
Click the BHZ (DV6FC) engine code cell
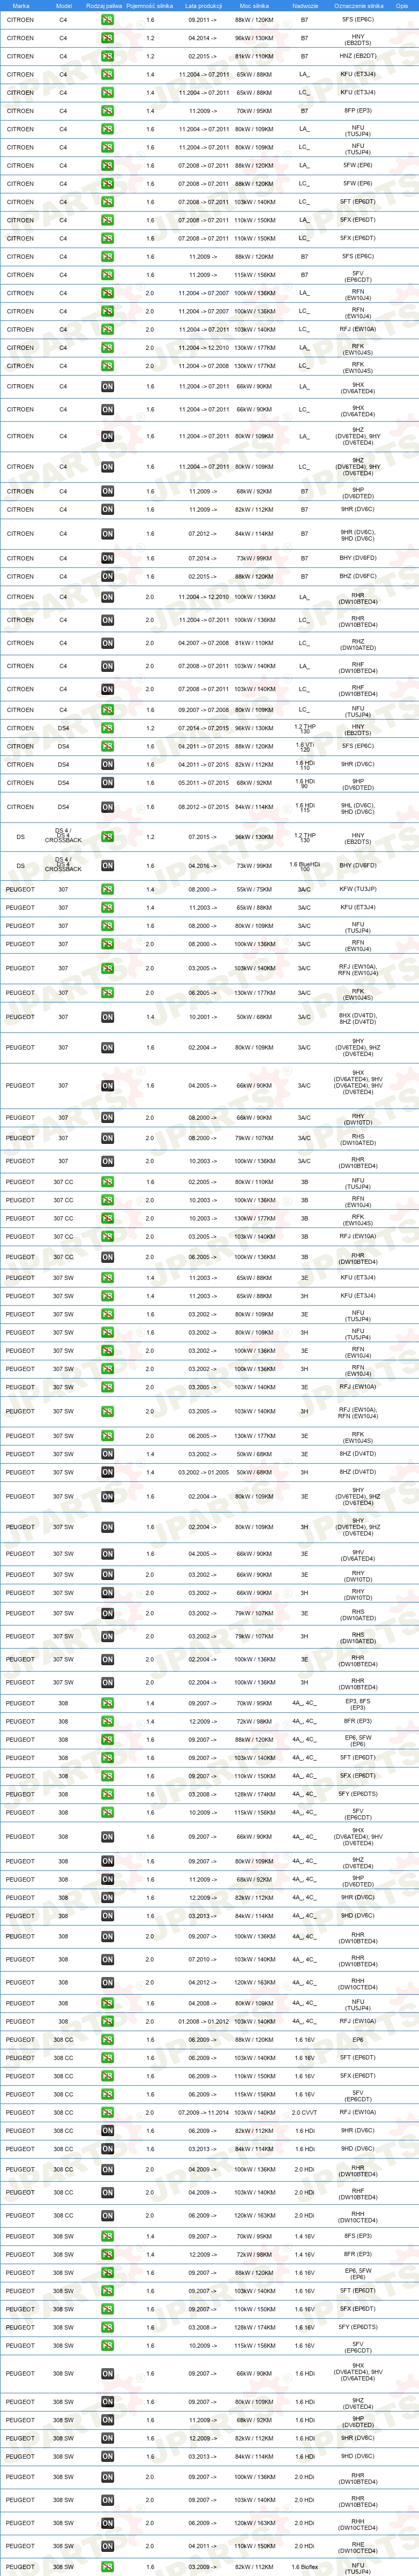(358, 576)
